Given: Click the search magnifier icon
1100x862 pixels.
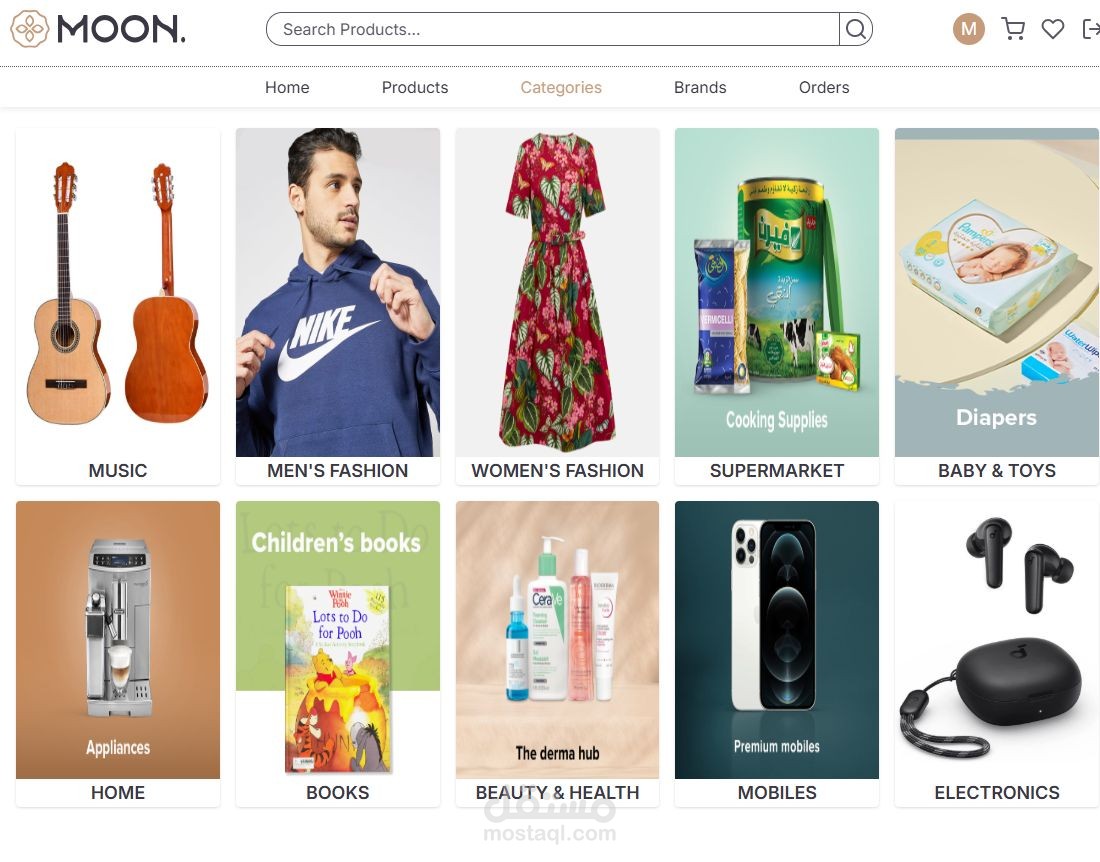Looking at the screenshot, I should 855,29.
